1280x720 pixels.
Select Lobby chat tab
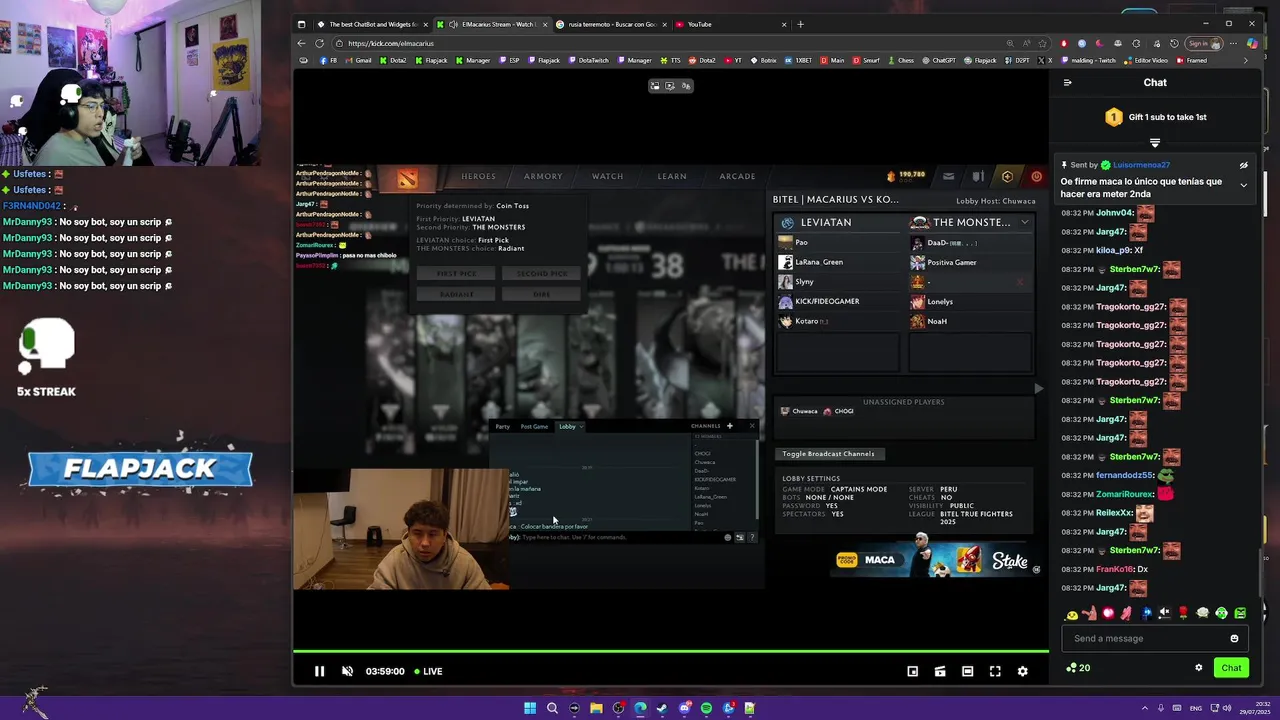tap(570, 426)
